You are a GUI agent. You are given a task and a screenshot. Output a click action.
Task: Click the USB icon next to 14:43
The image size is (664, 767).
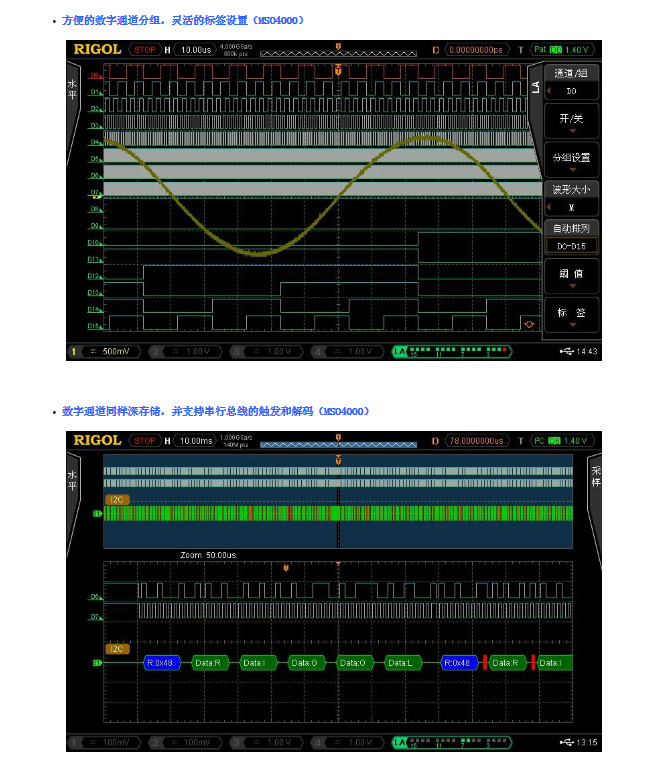pos(568,352)
